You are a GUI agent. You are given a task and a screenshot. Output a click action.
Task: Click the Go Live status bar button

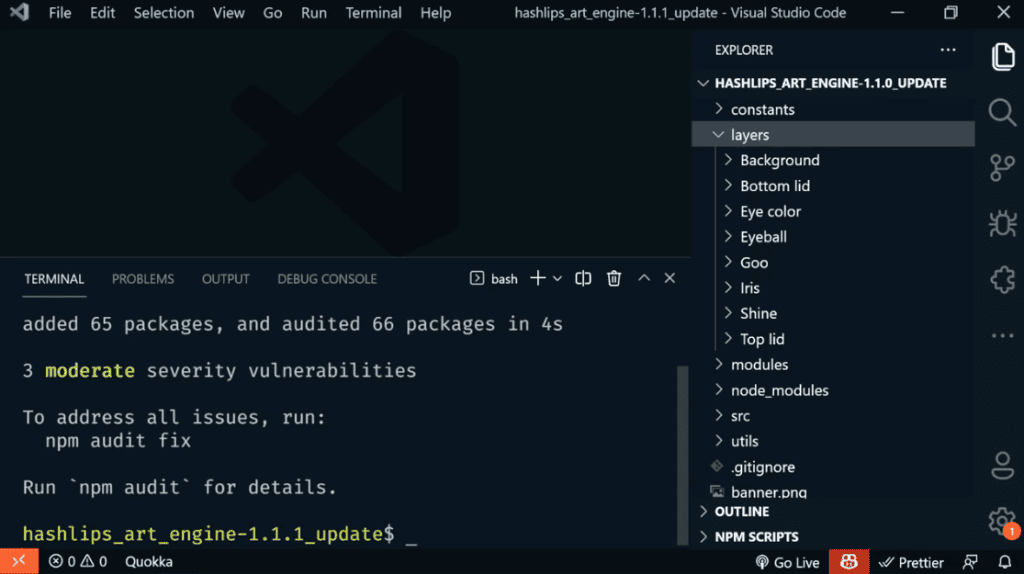(787, 562)
